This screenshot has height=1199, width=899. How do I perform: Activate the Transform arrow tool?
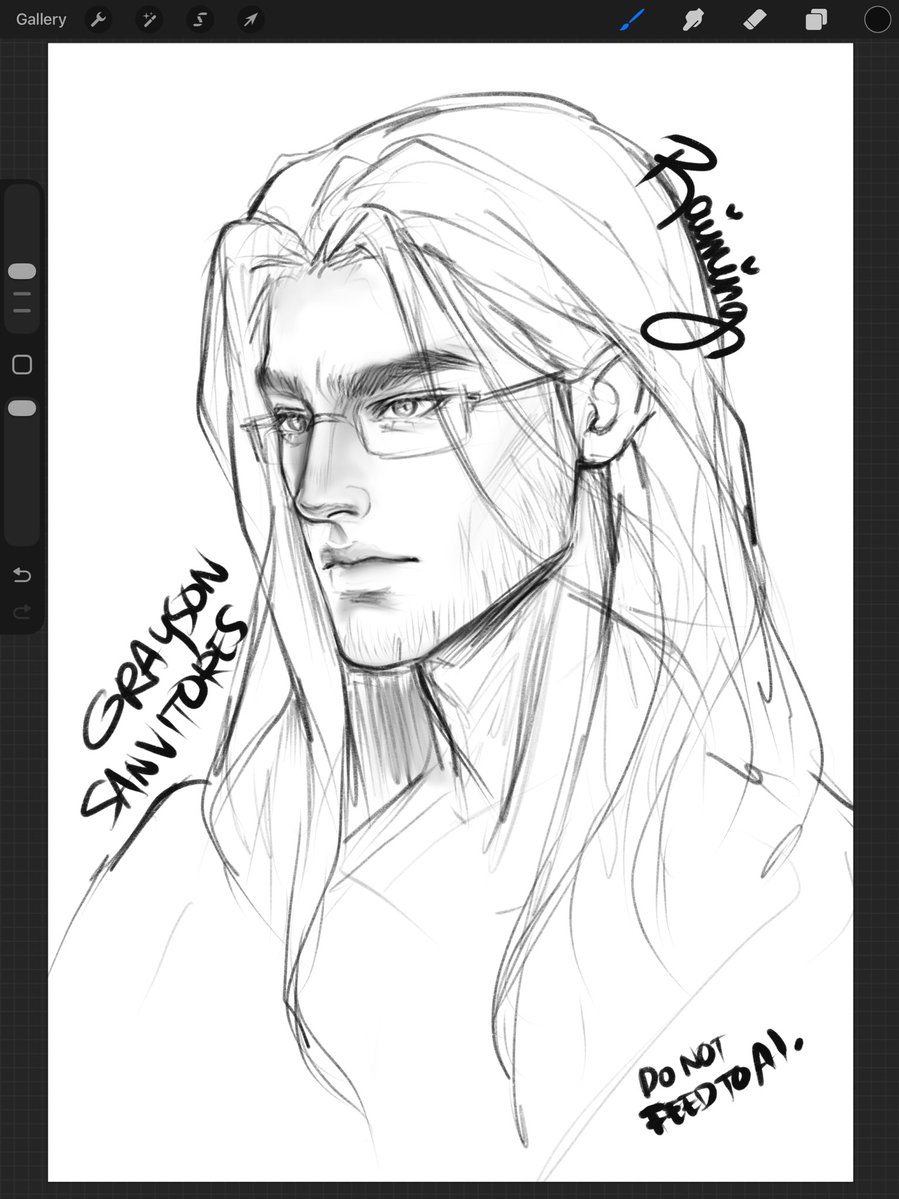(251, 19)
